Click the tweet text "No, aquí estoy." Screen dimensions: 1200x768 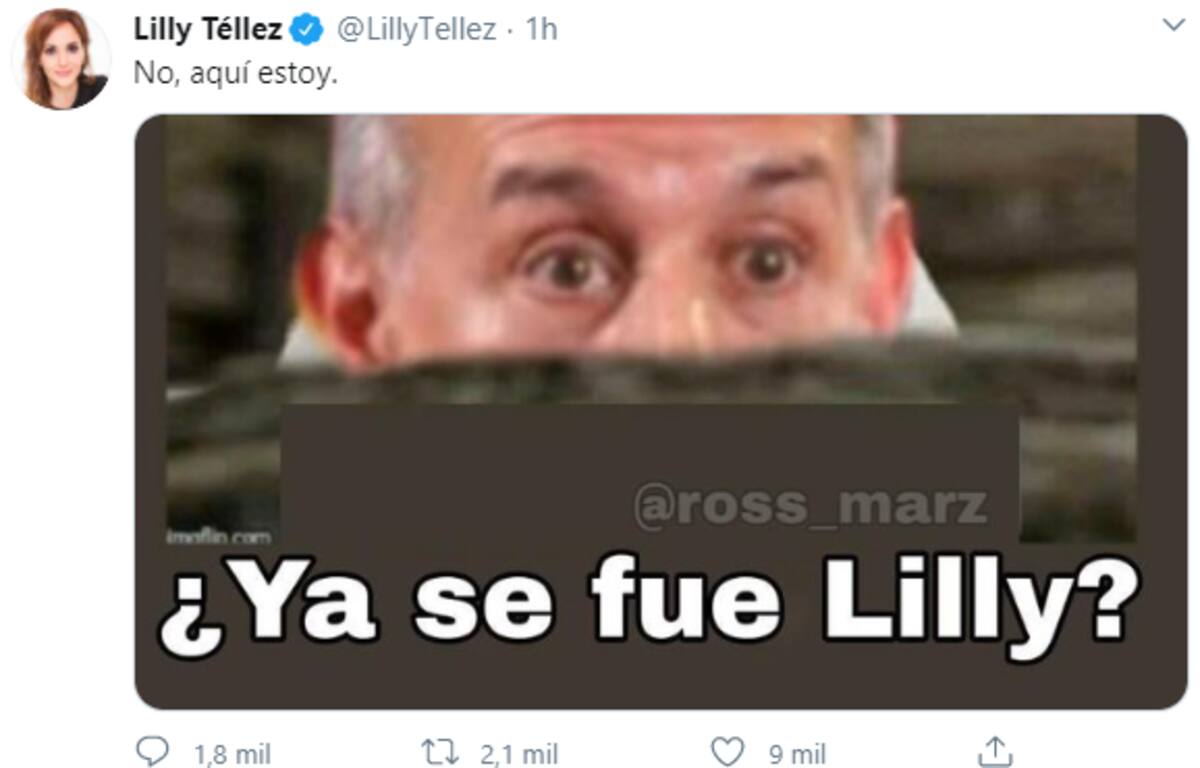point(236,75)
